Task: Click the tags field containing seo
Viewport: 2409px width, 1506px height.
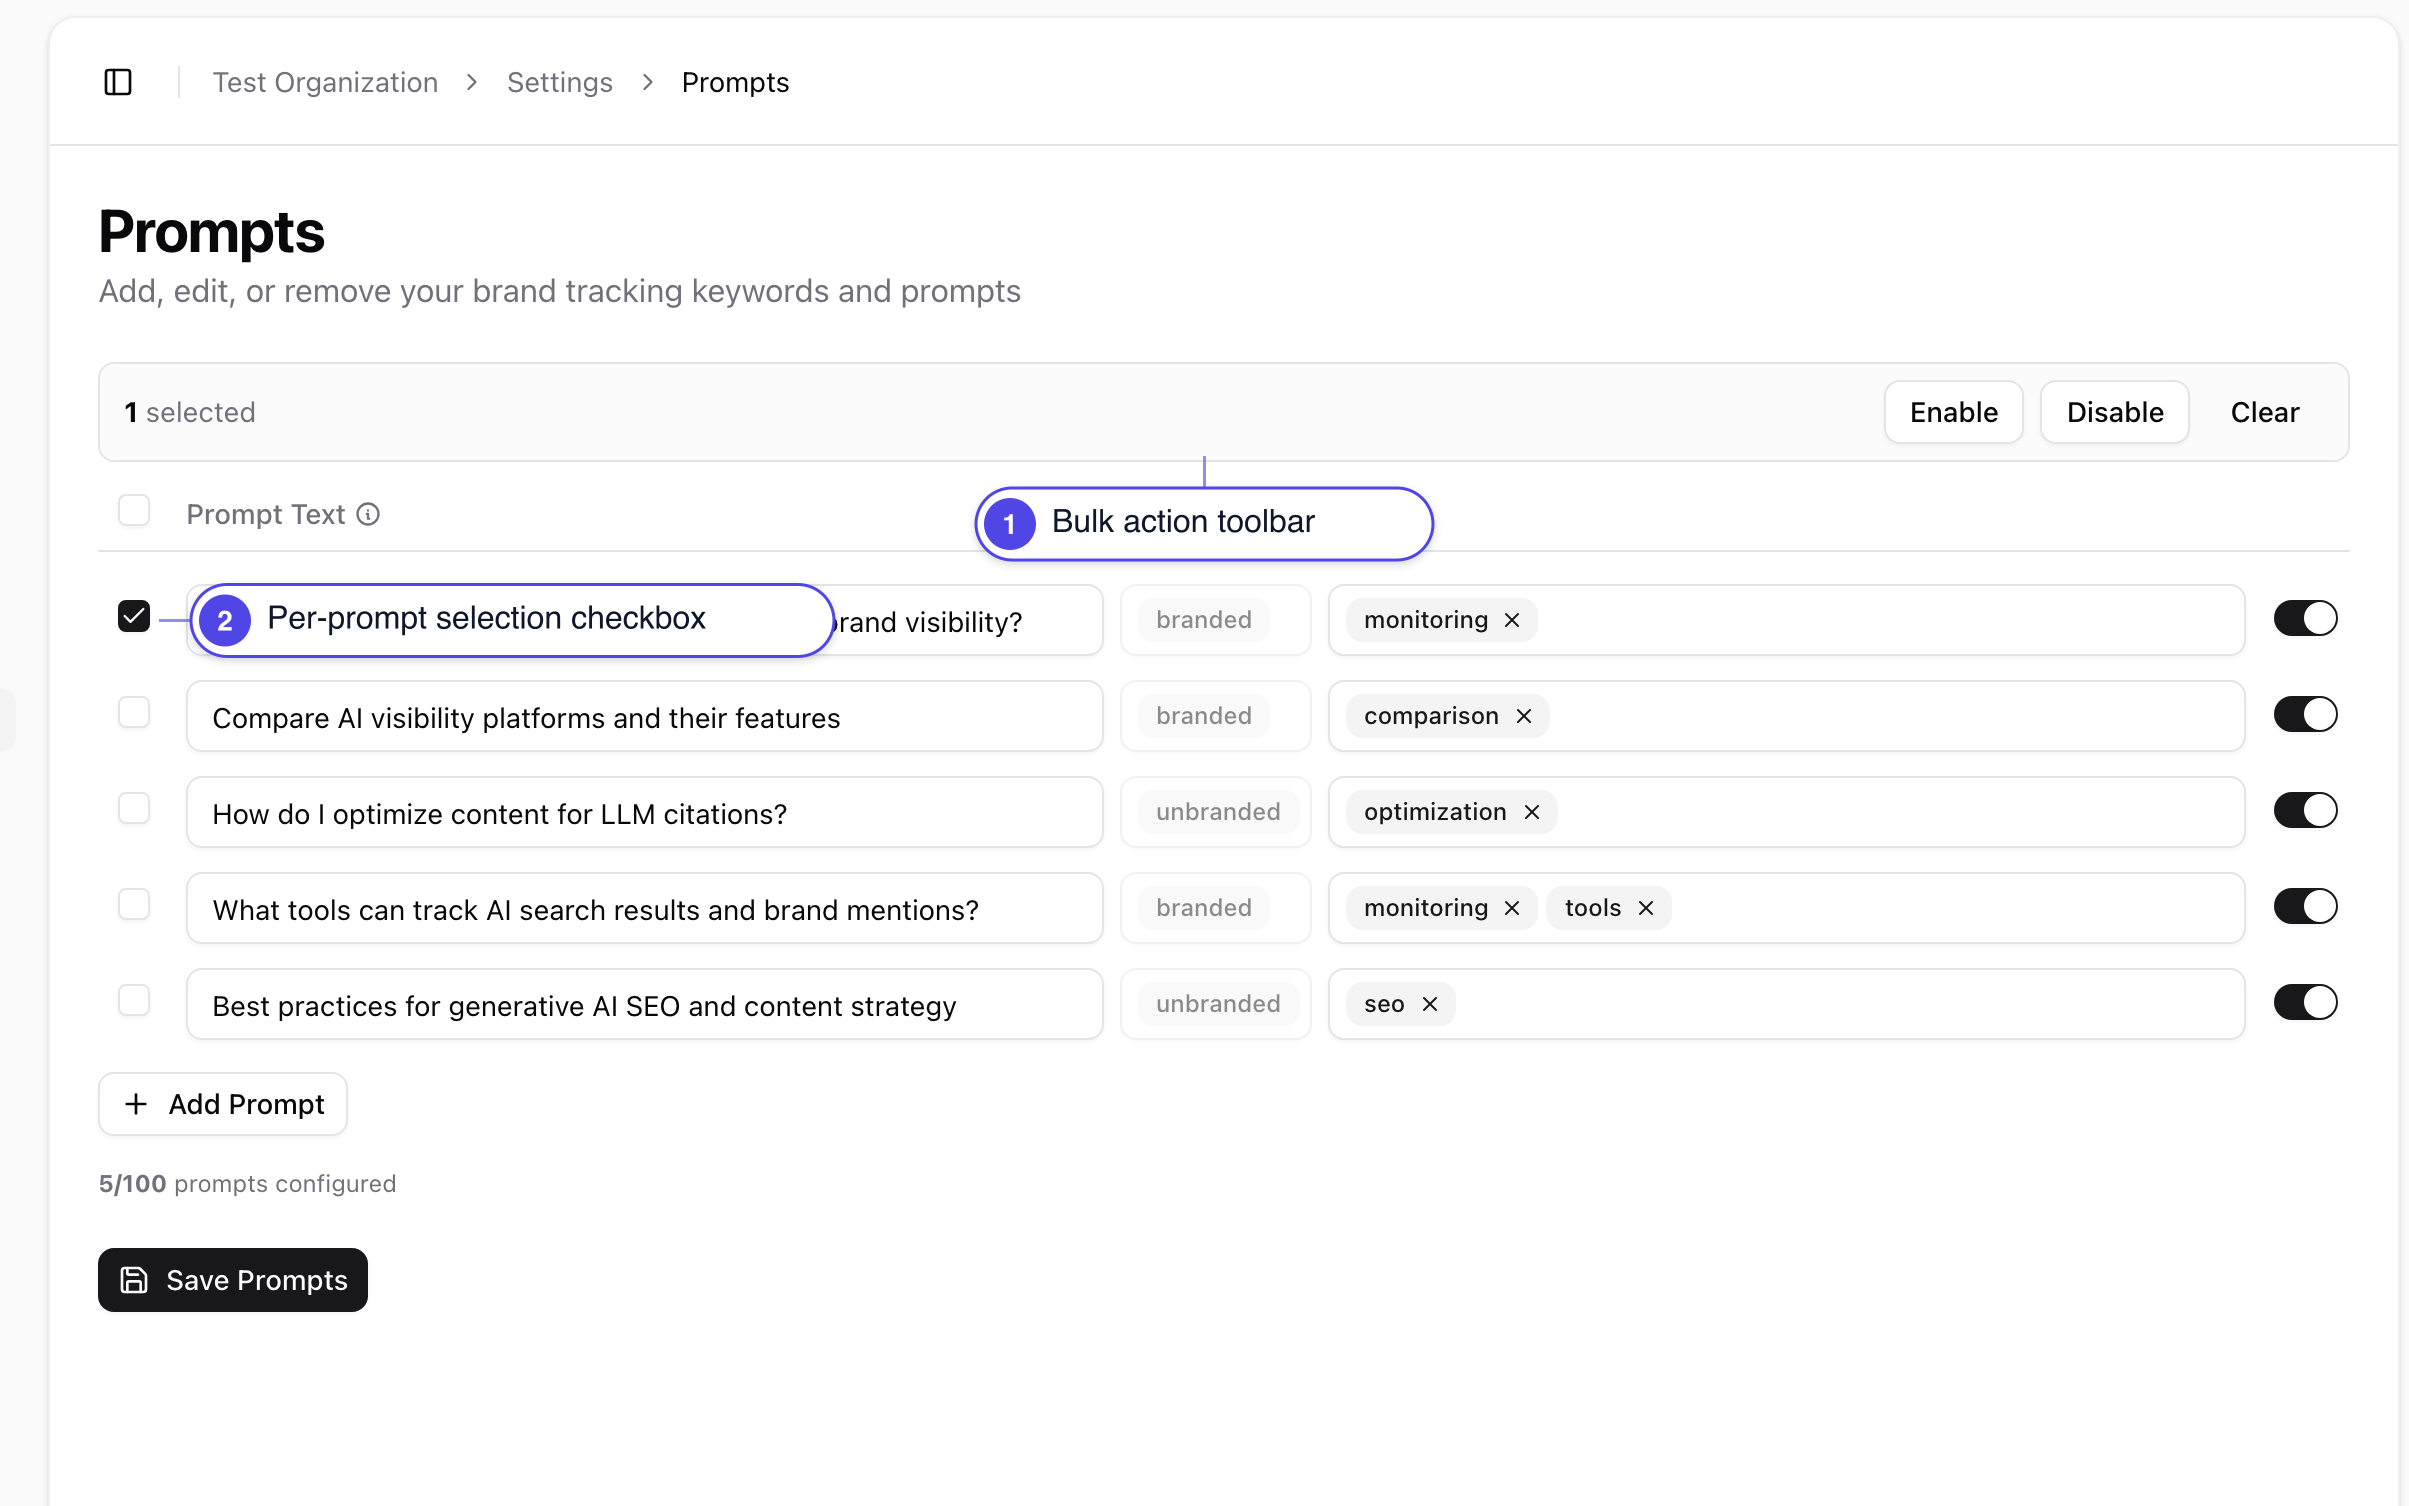Action: click(x=1786, y=1004)
